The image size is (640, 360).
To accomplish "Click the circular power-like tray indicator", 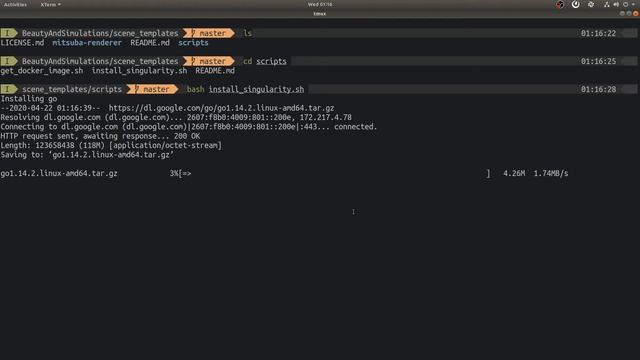I will click(576, 4).
